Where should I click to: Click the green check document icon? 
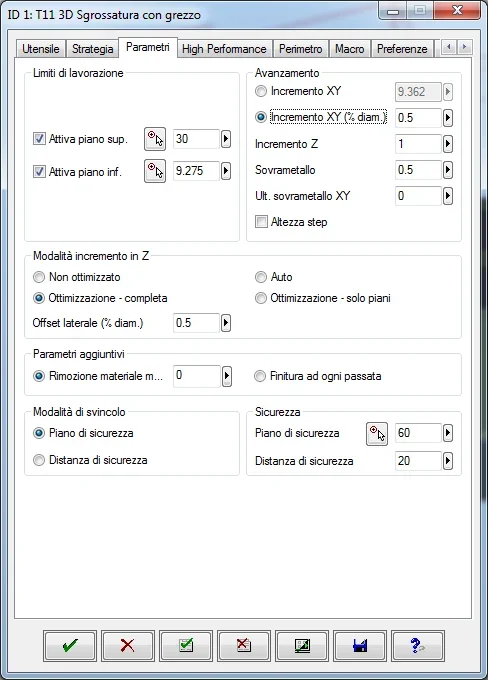pos(186,645)
